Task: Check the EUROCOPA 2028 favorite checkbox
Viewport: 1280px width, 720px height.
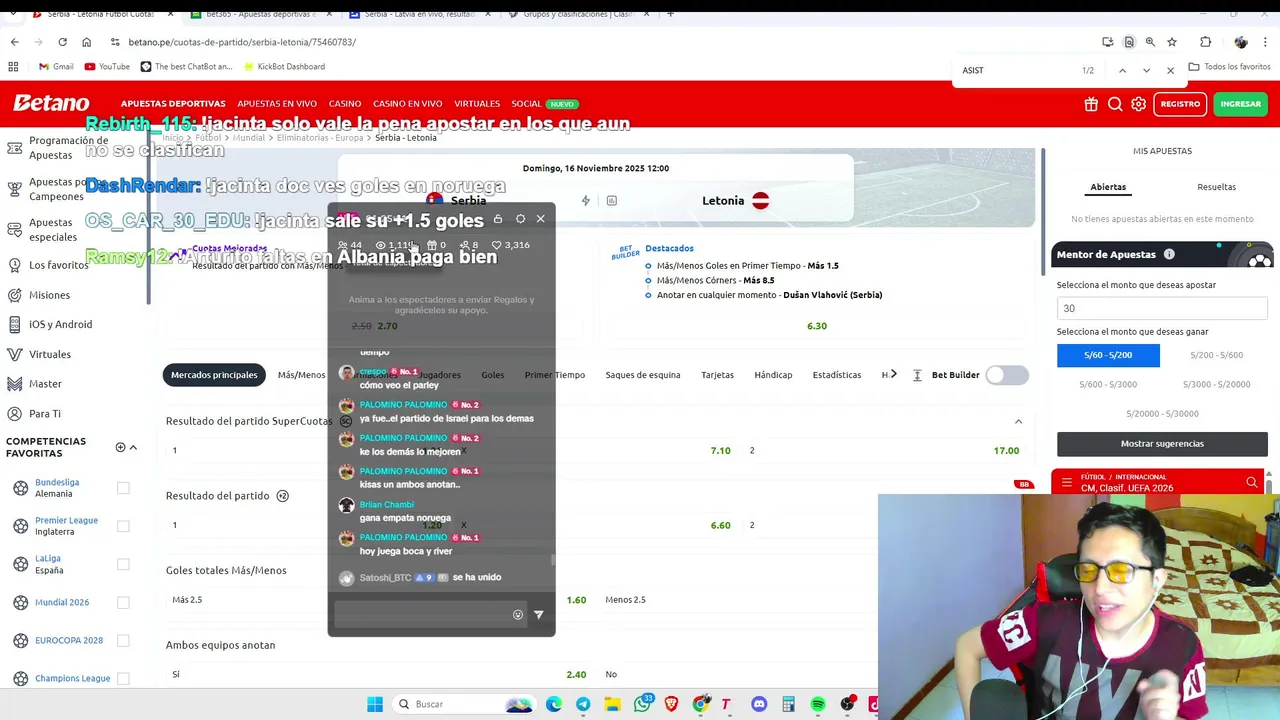Action: (x=123, y=640)
